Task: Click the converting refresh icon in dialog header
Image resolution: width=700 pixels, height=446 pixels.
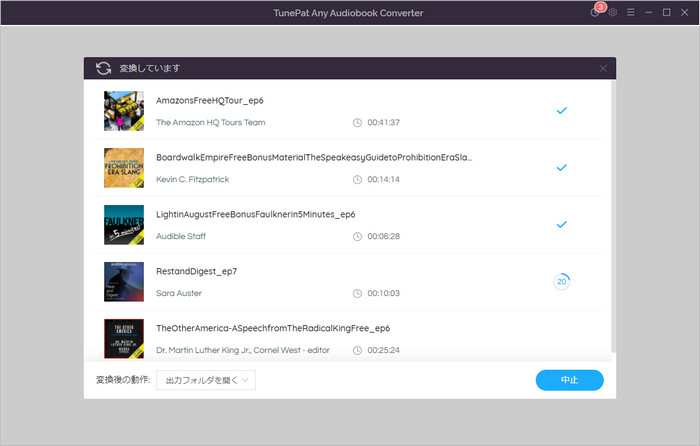Action: coord(104,68)
